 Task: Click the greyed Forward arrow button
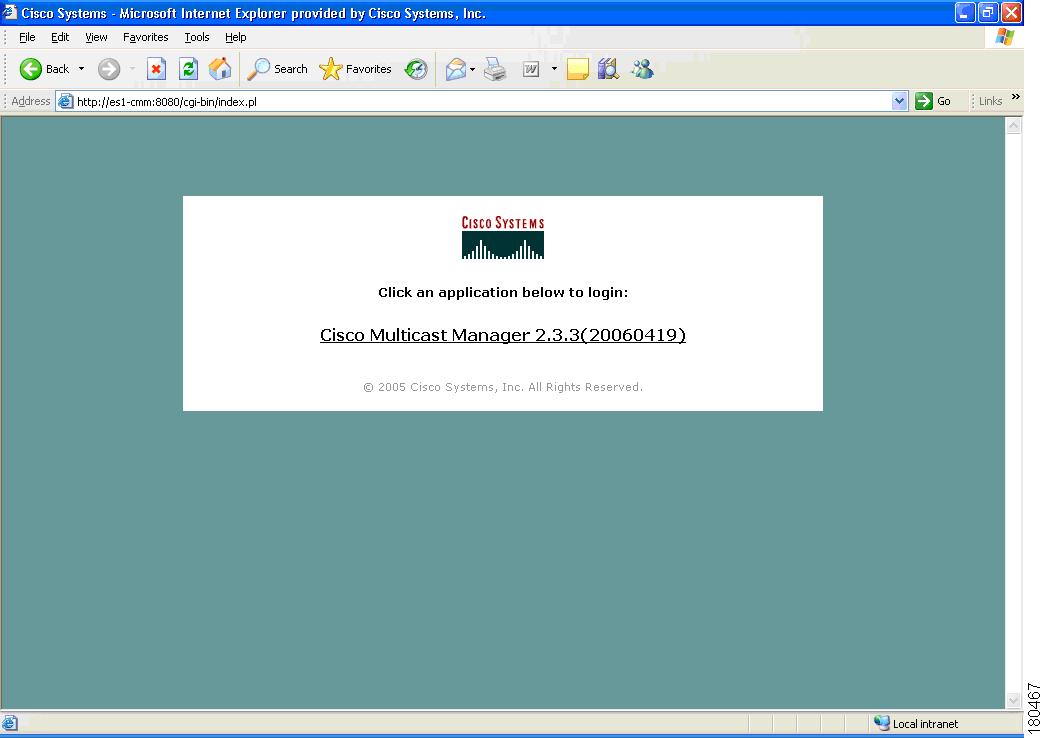[x=109, y=69]
